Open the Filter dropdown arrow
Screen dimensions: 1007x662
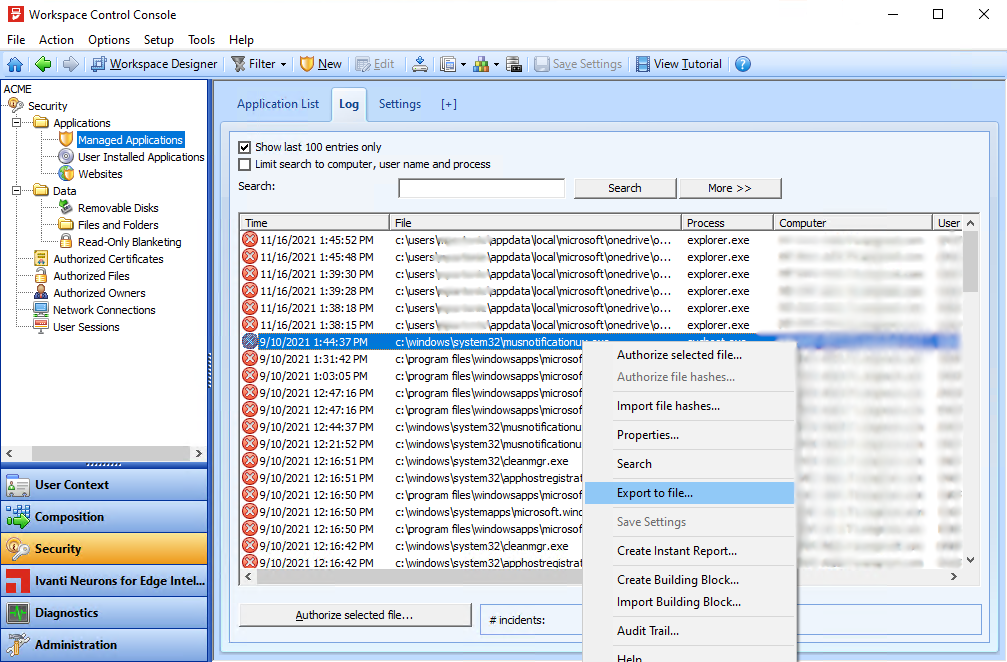click(283, 64)
